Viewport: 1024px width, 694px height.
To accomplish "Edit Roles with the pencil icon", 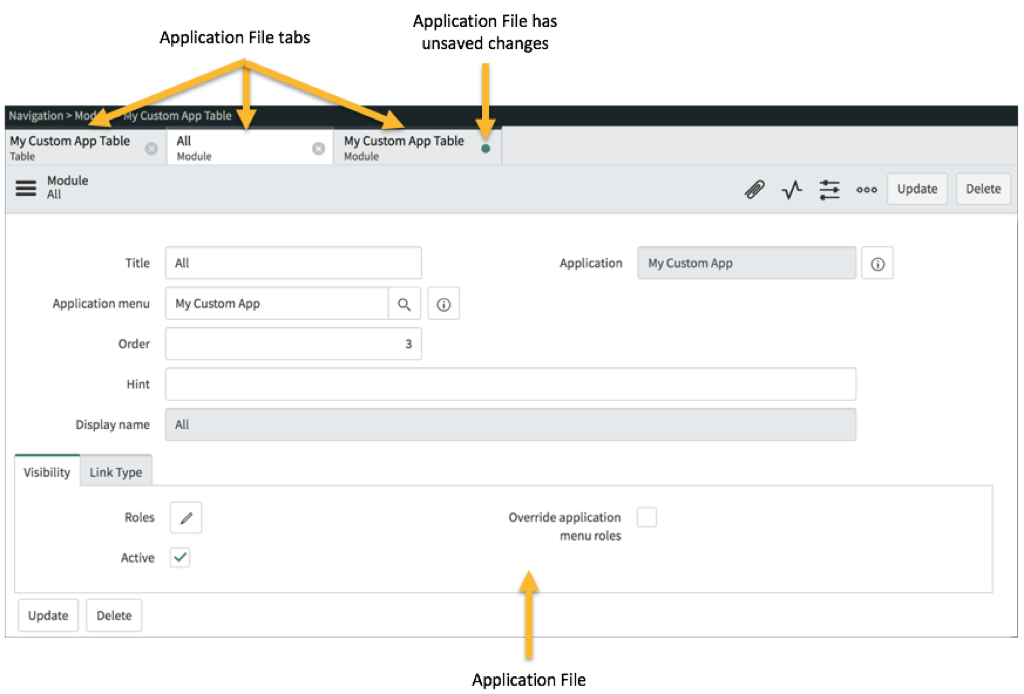I will (x=184, y=517).
